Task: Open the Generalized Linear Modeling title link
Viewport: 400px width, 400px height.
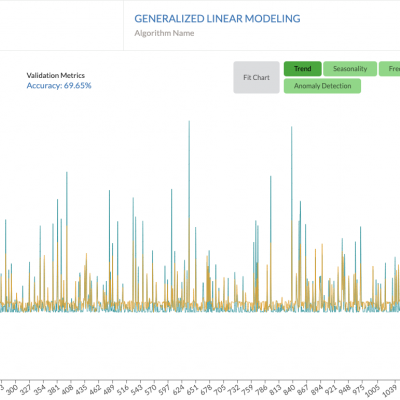Action: click(217, 19)
